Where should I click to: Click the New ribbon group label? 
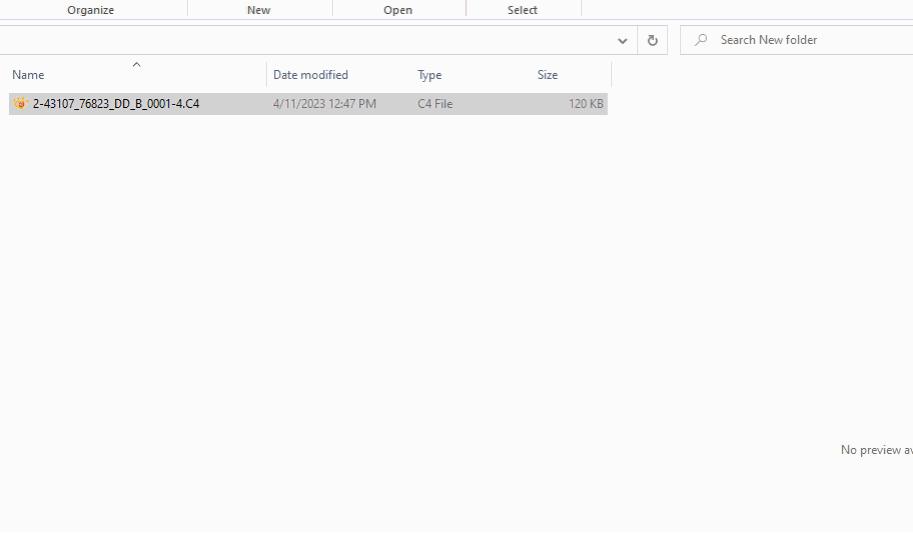point(259,10)
